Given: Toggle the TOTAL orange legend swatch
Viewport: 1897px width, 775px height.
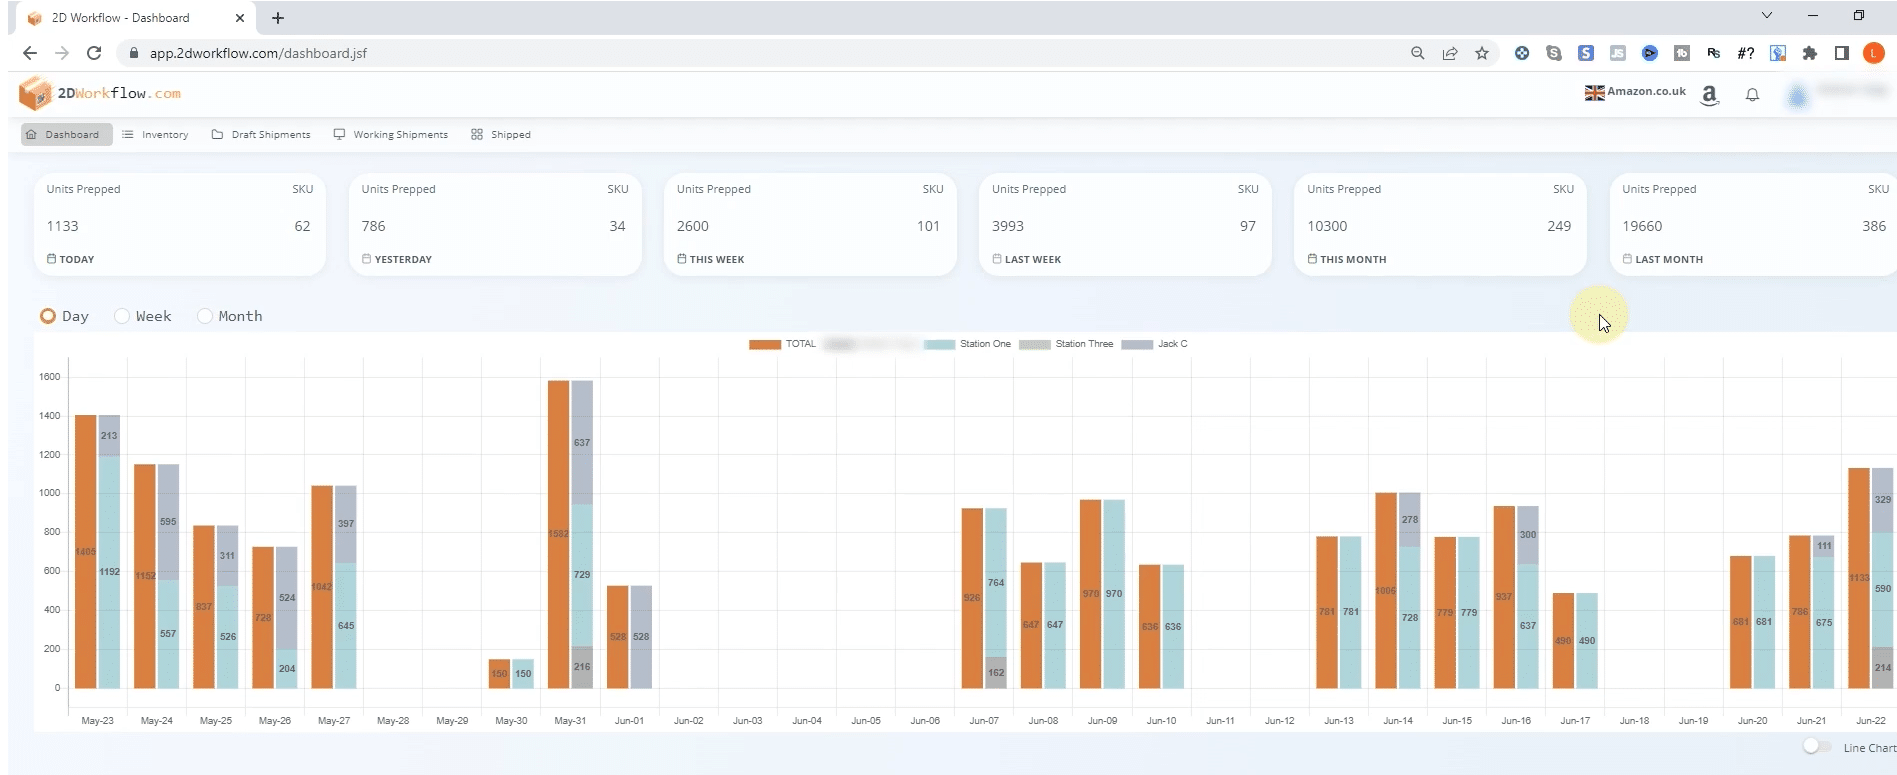Looking at the screenshot, I should coord(765,344).
